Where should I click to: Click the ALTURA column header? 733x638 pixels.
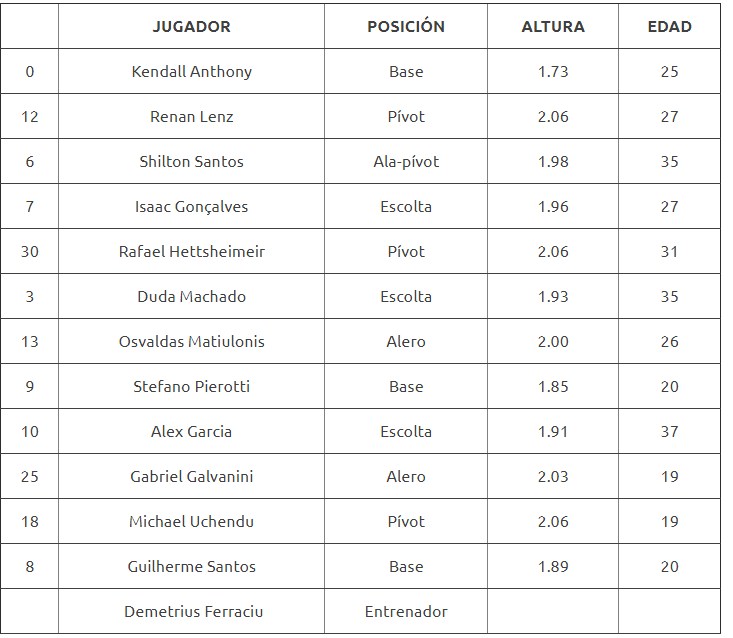553,27
